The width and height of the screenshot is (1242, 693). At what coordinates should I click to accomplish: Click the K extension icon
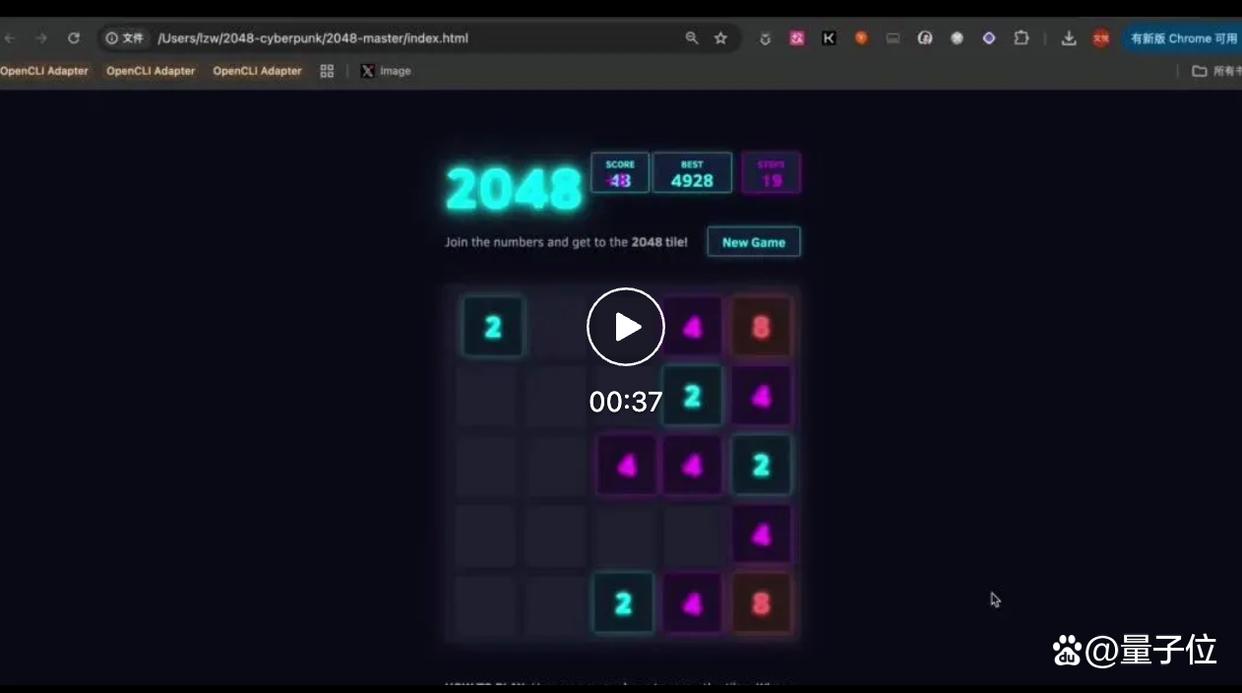[x=829, y=38]
